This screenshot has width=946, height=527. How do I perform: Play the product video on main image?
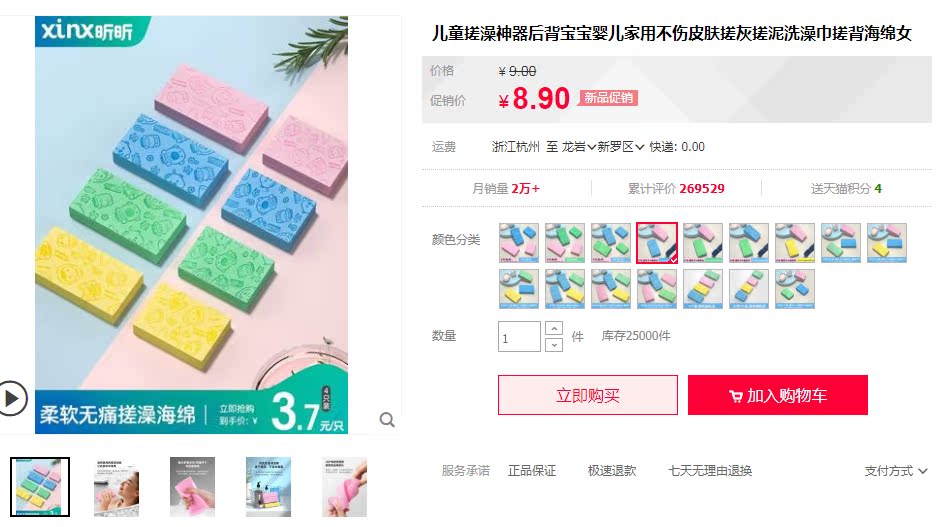click(12, 399)
